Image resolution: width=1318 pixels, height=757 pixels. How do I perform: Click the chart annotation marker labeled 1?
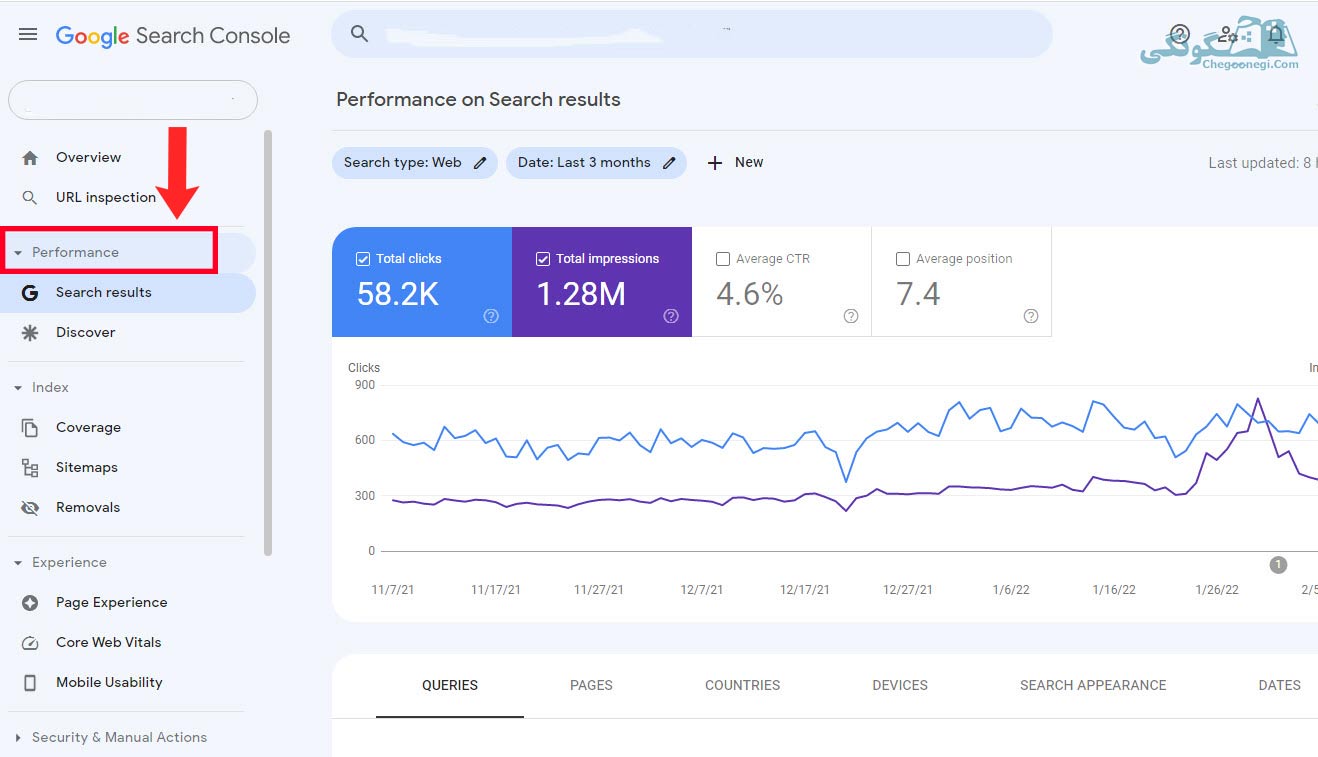1278,565
